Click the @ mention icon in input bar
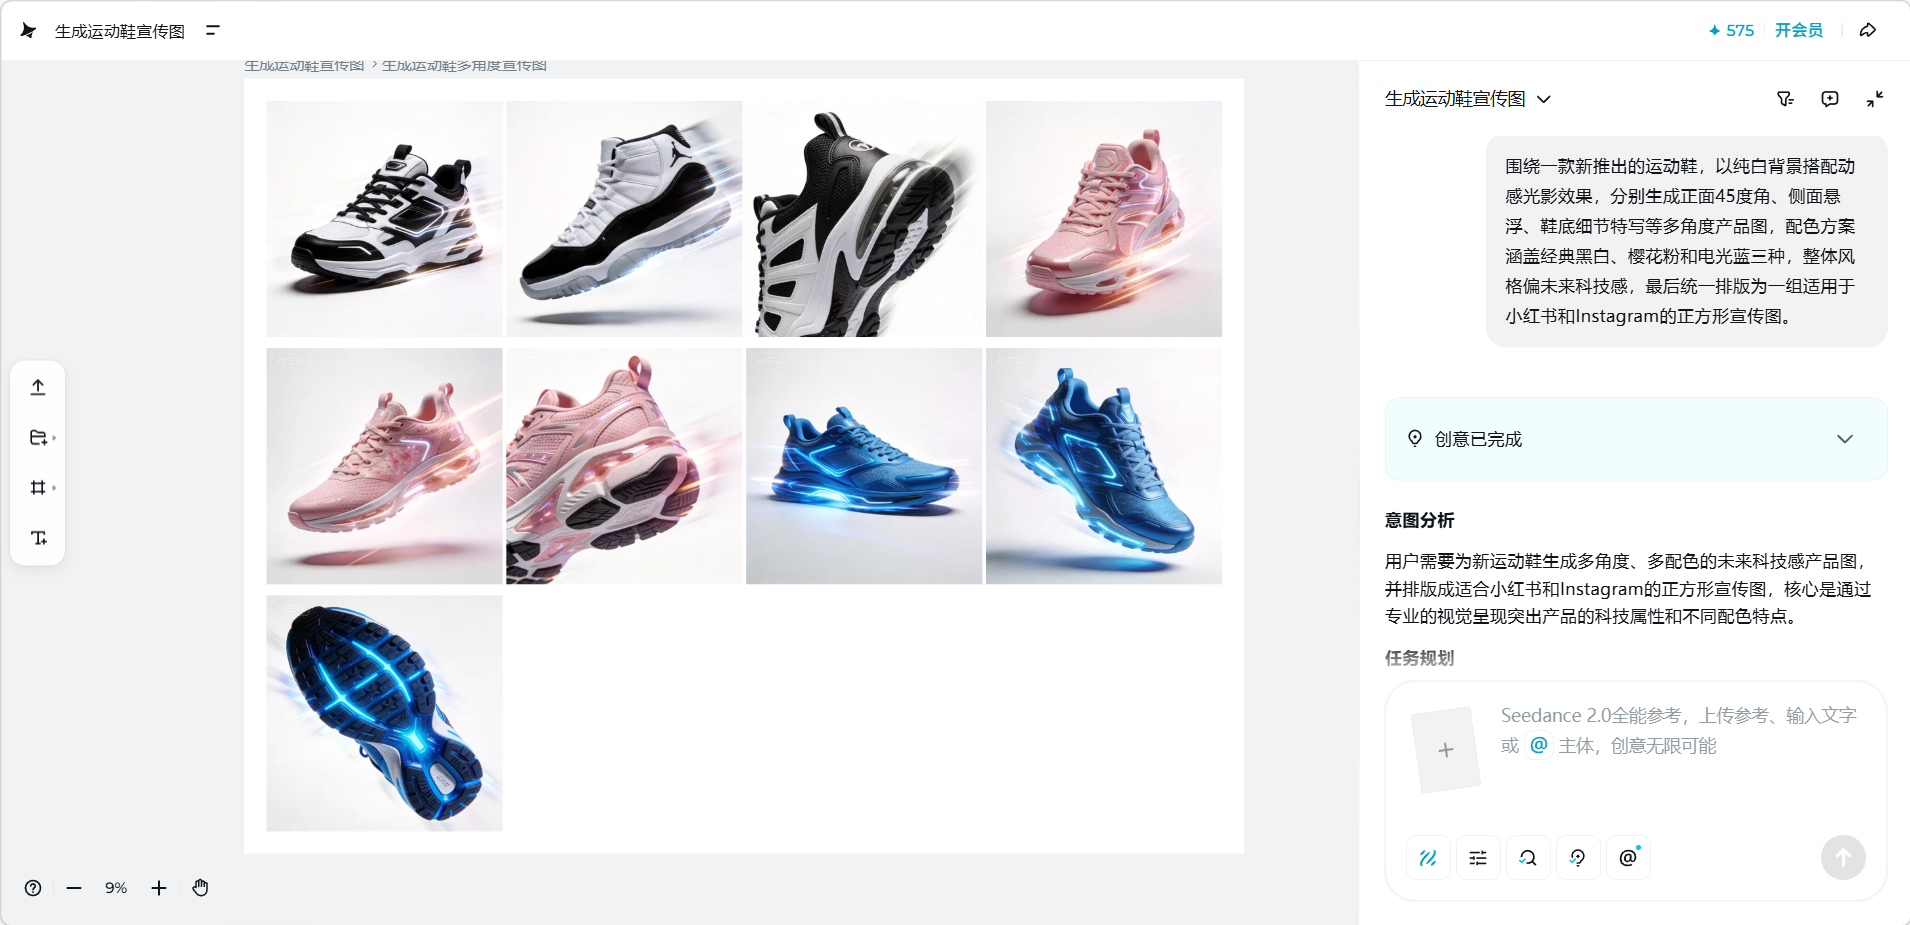 1628,858
